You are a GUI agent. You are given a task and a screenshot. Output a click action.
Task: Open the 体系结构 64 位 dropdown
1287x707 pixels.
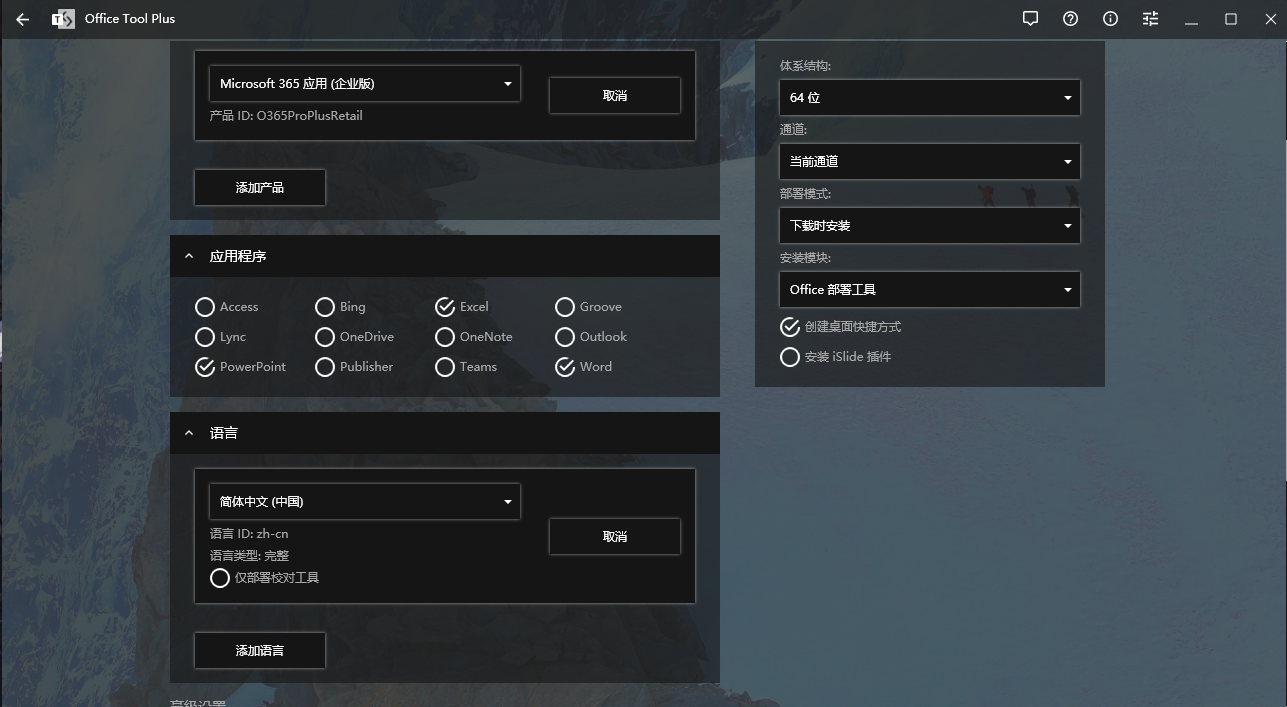click(929, 98)
